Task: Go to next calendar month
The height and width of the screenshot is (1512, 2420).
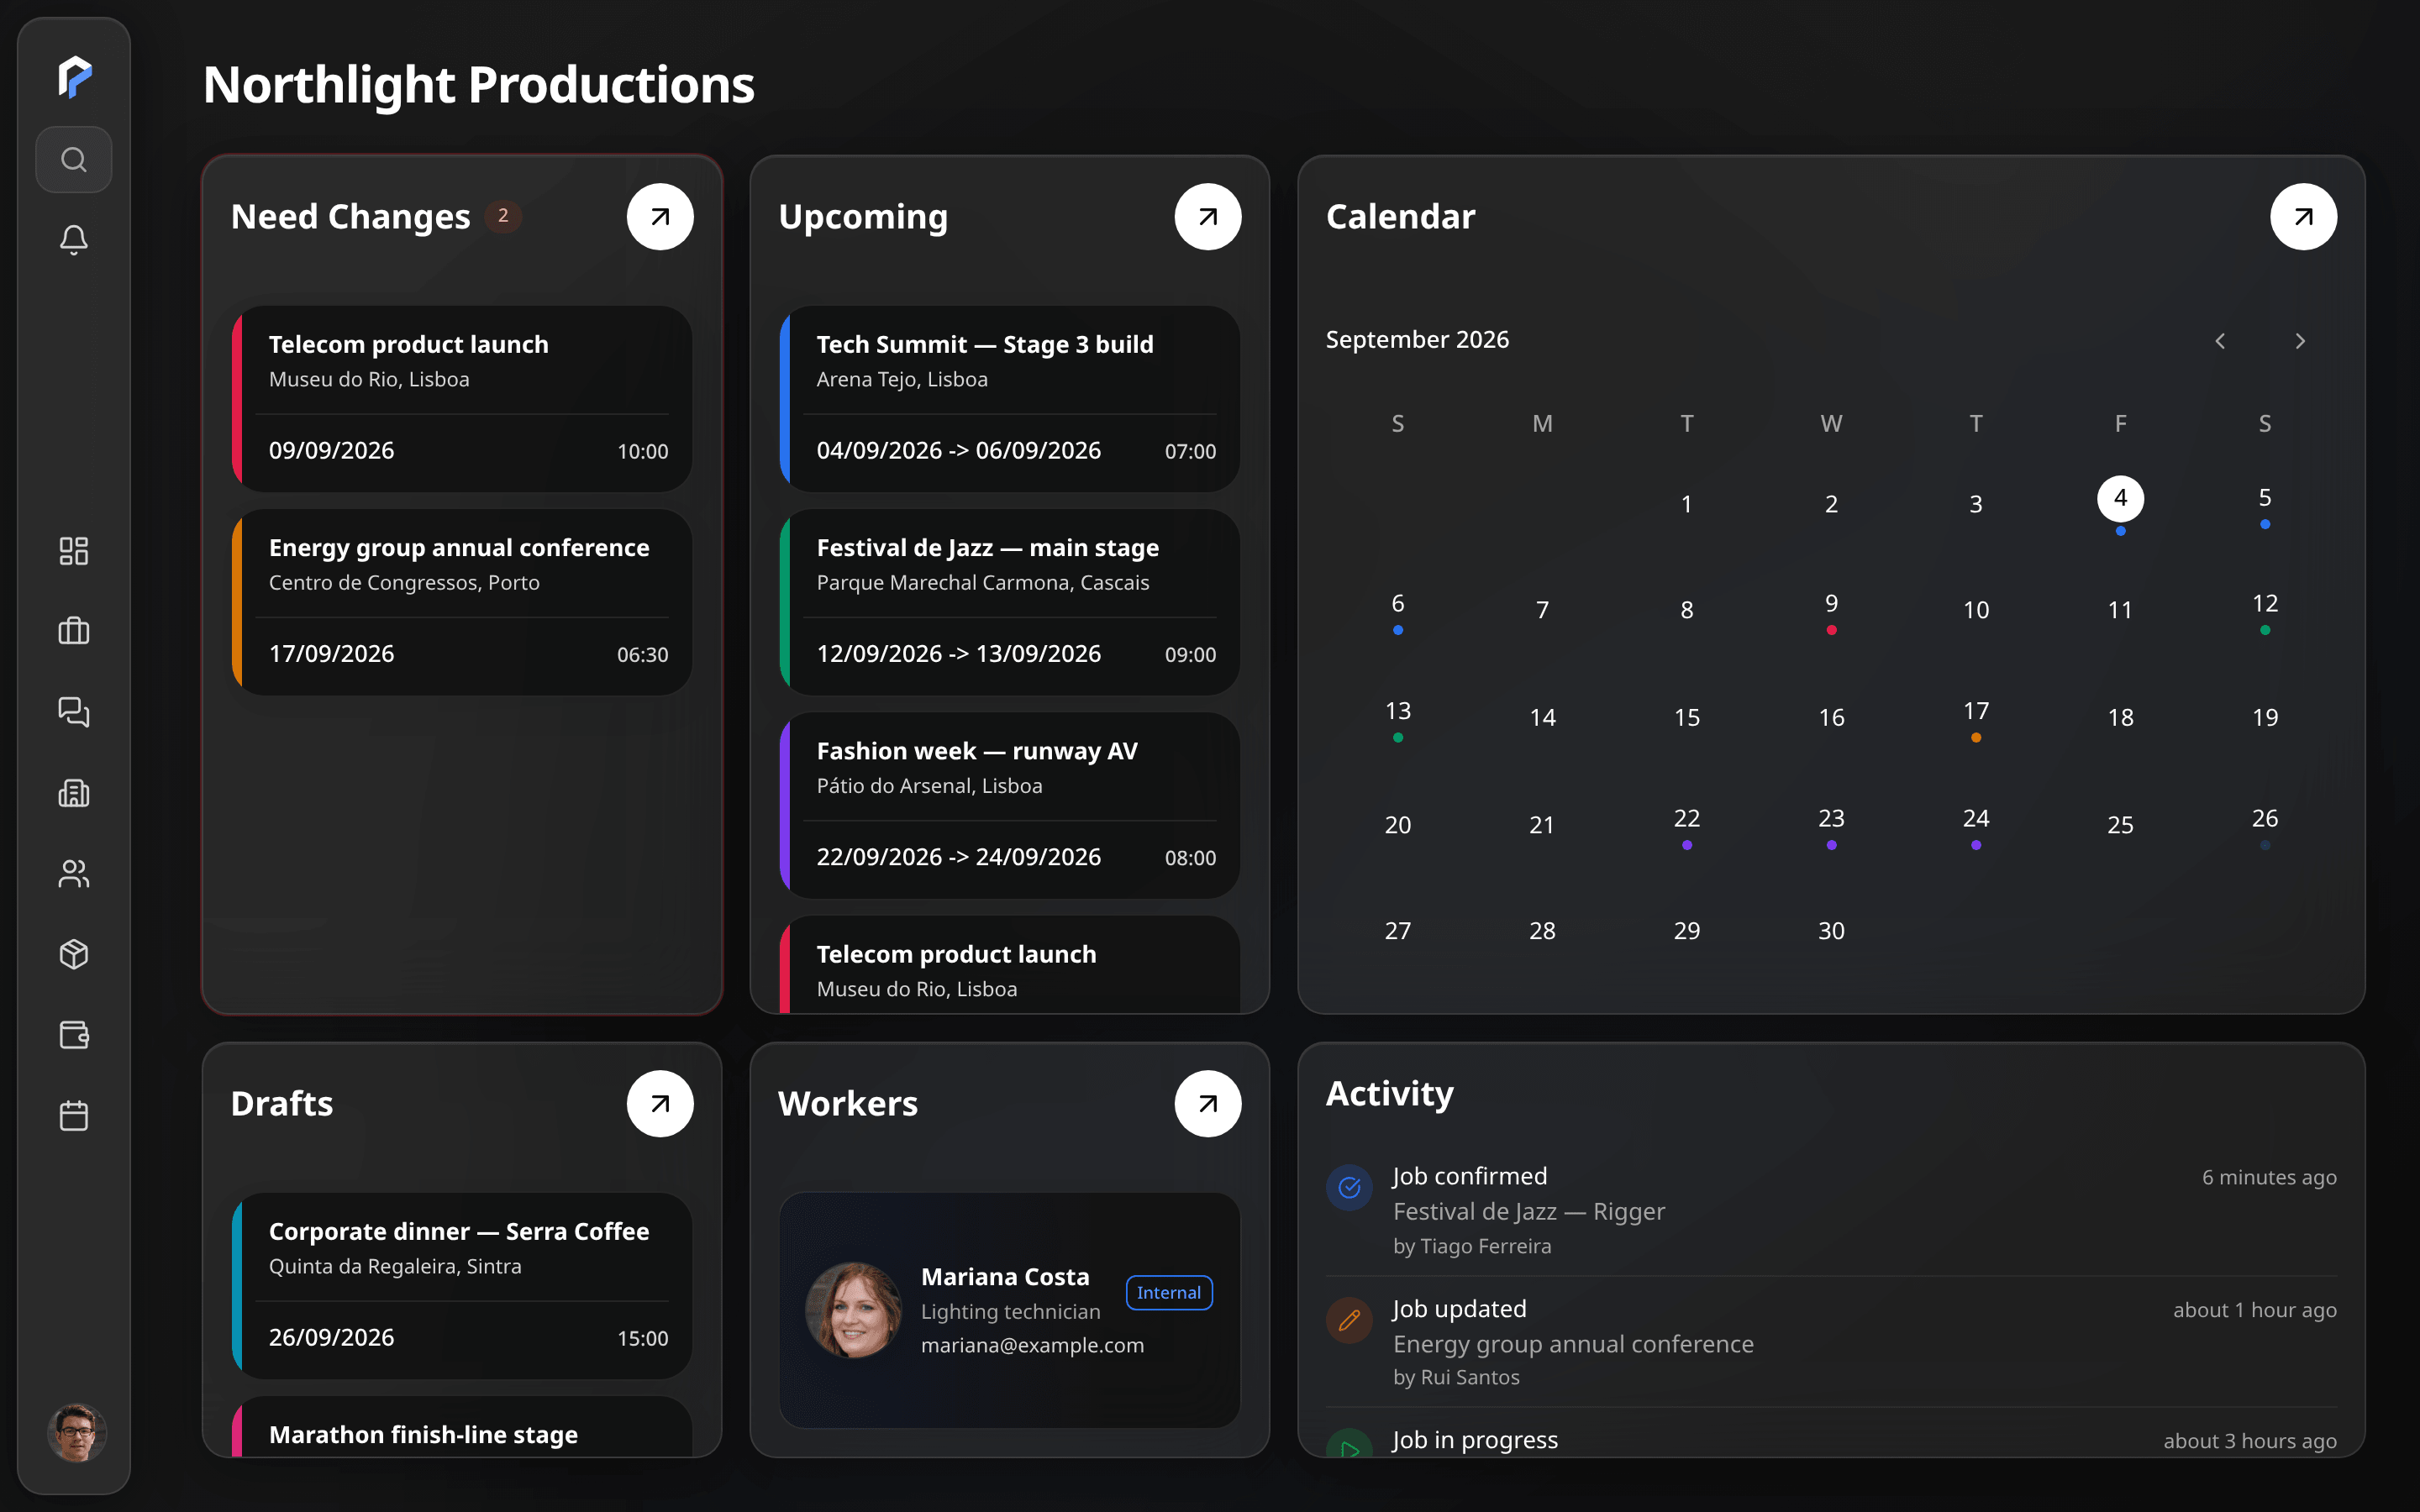Action: tap(2300, 341)
